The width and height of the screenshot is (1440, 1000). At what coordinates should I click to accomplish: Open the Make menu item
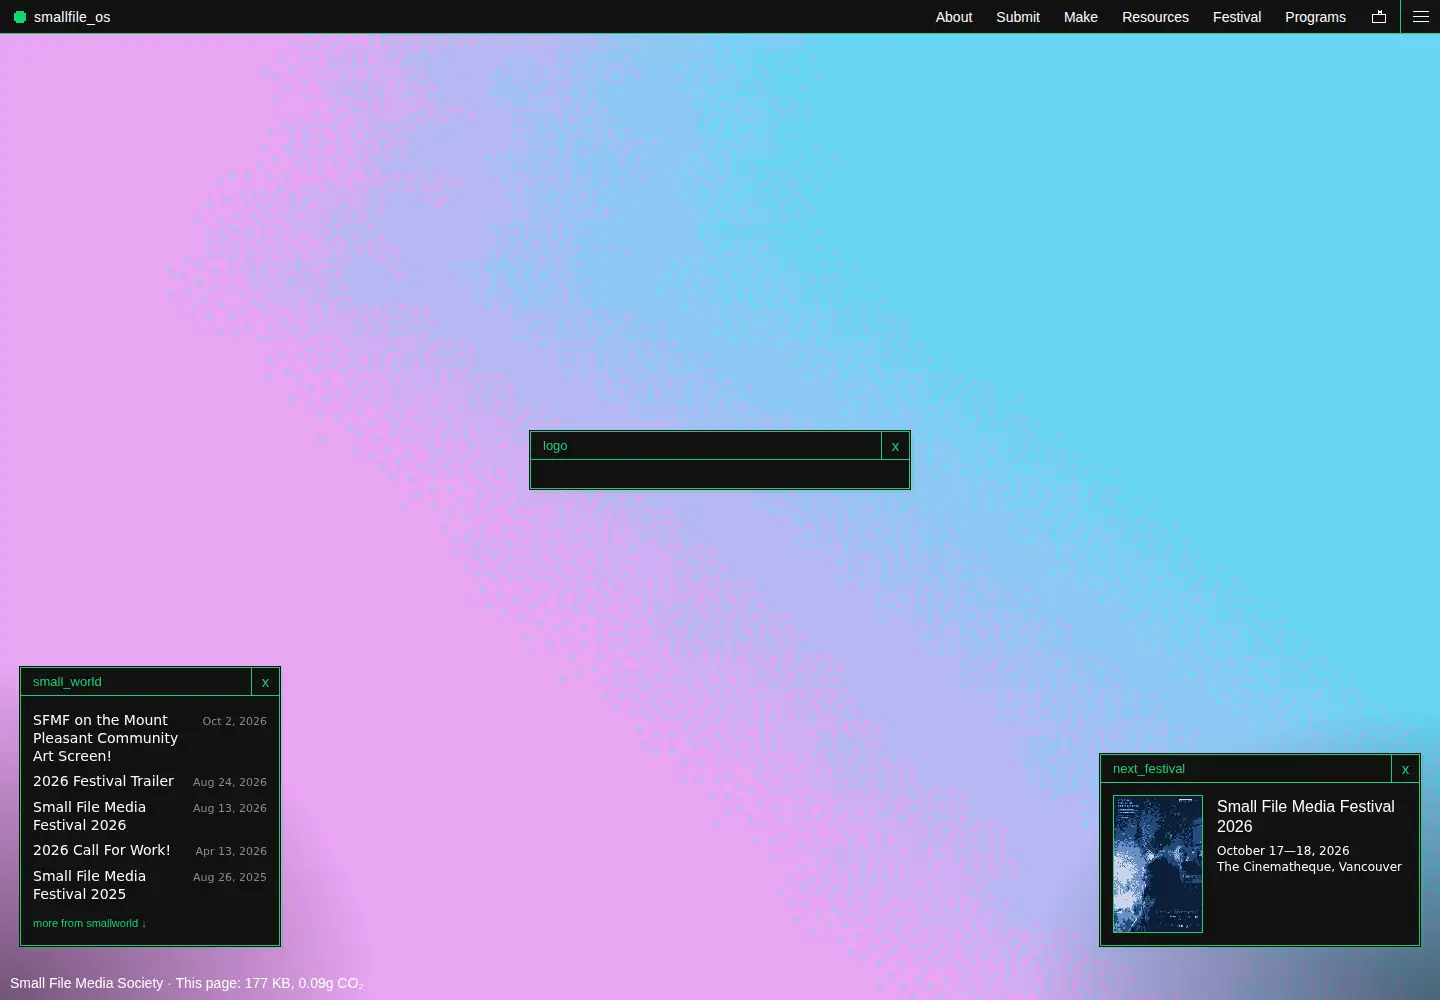(x=1081, y=17)
